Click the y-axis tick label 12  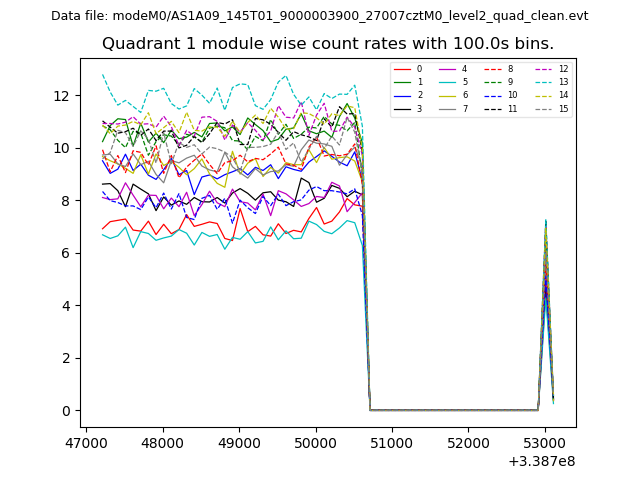[60, 96]
